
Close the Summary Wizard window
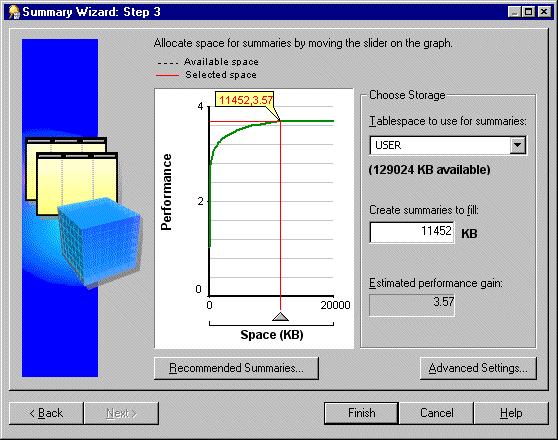click(x=544, y=12)
